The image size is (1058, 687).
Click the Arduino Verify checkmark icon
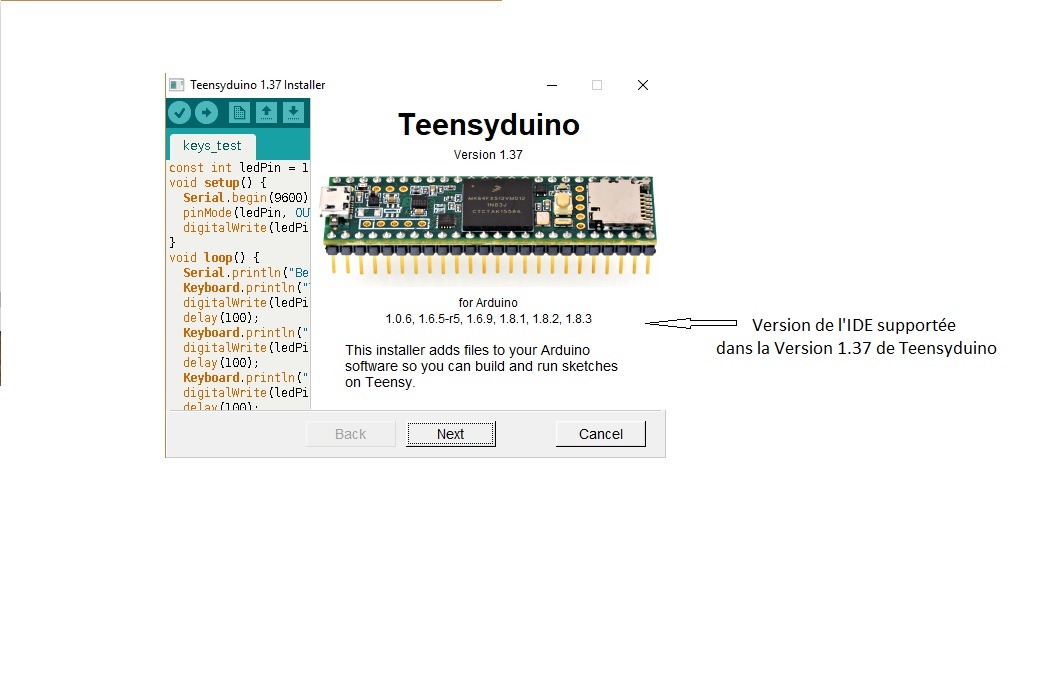tap(179, 113)
